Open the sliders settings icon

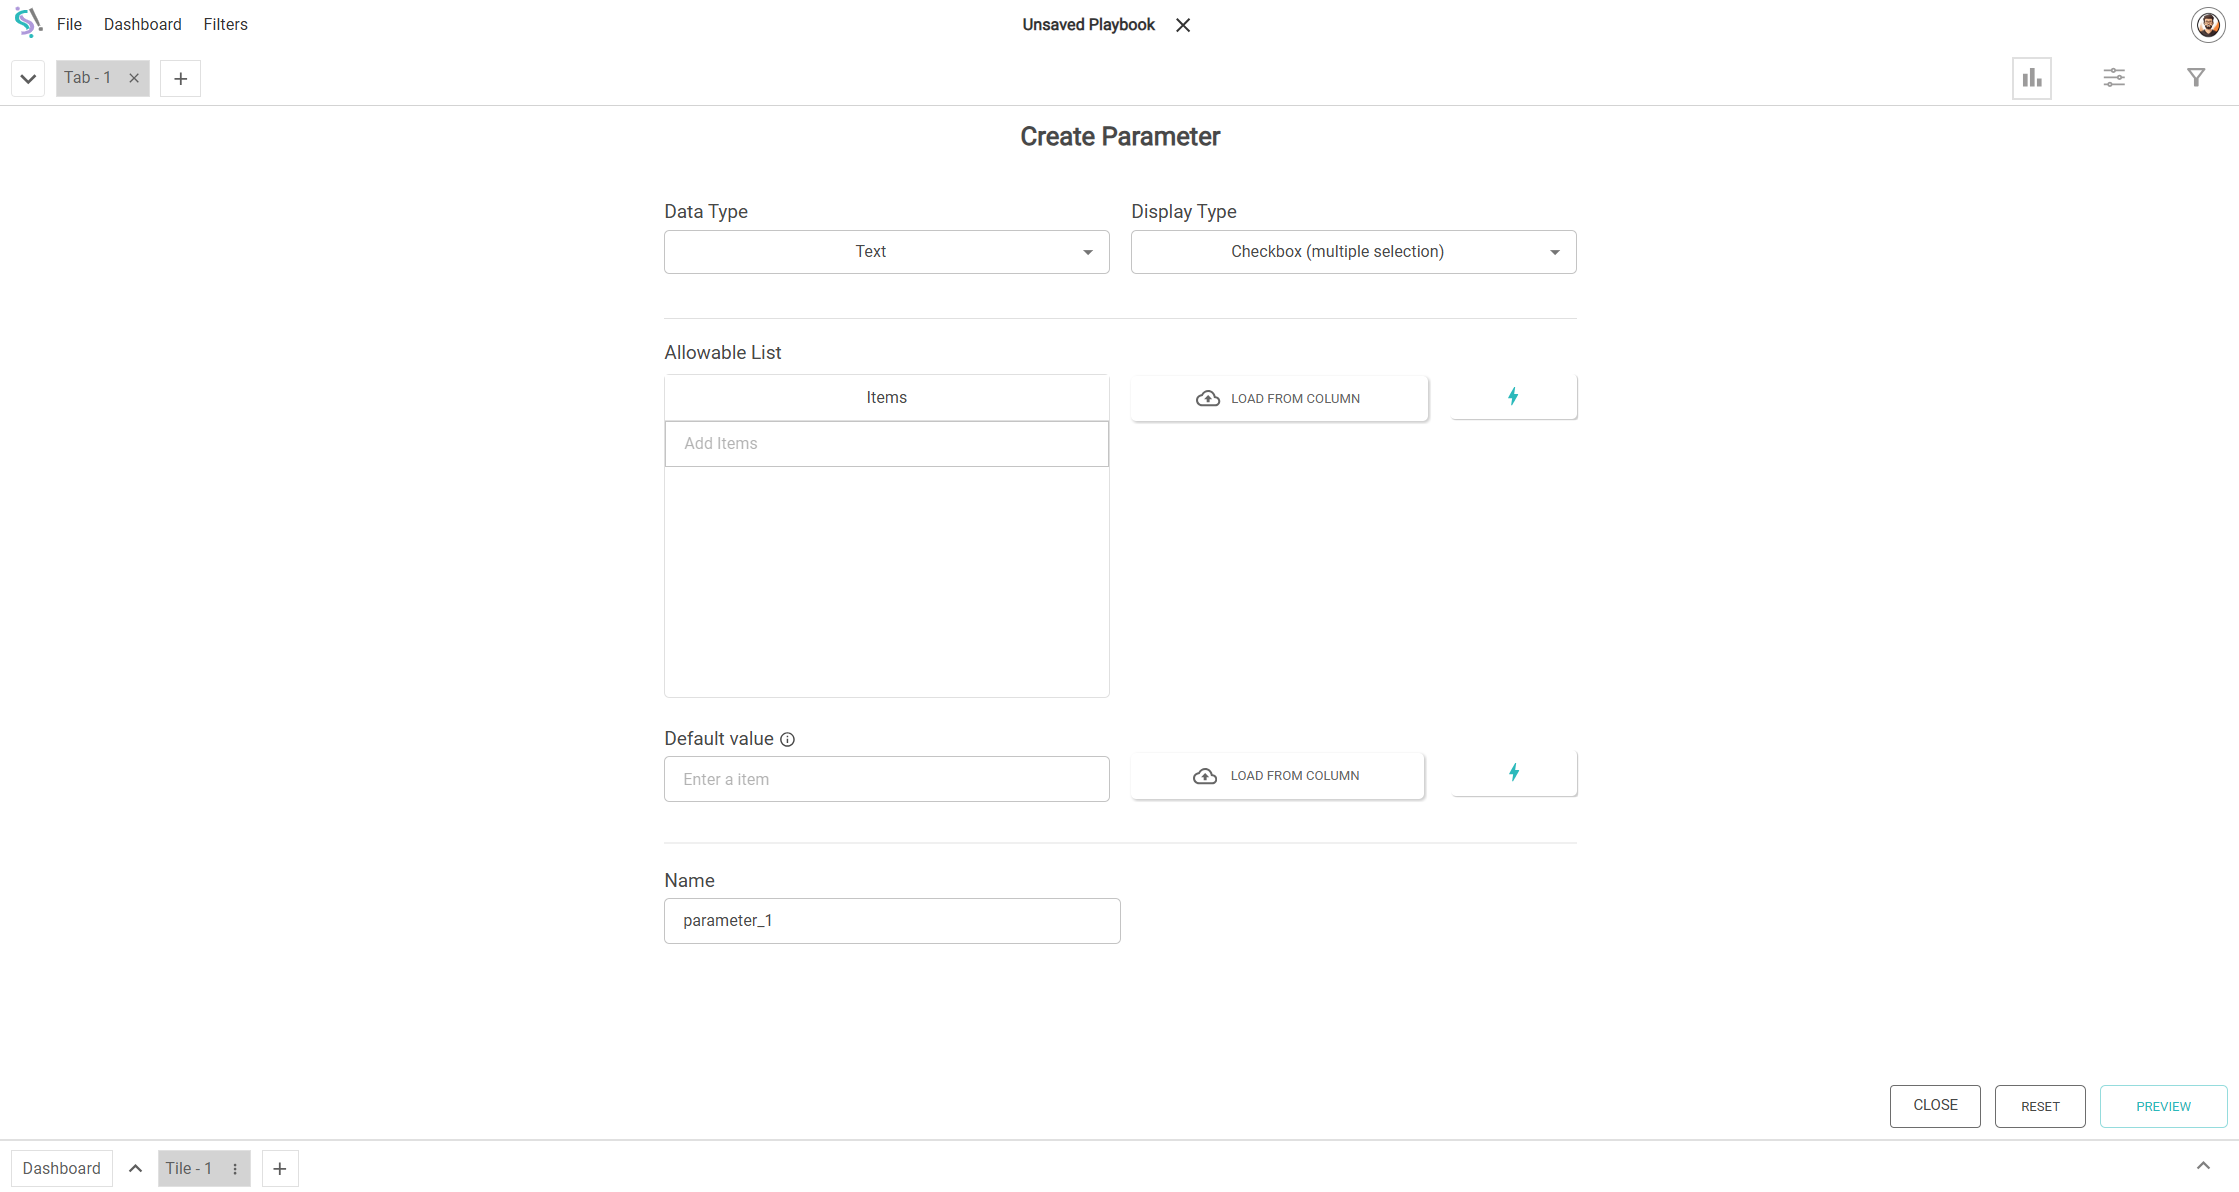(x=2113, y=78)
